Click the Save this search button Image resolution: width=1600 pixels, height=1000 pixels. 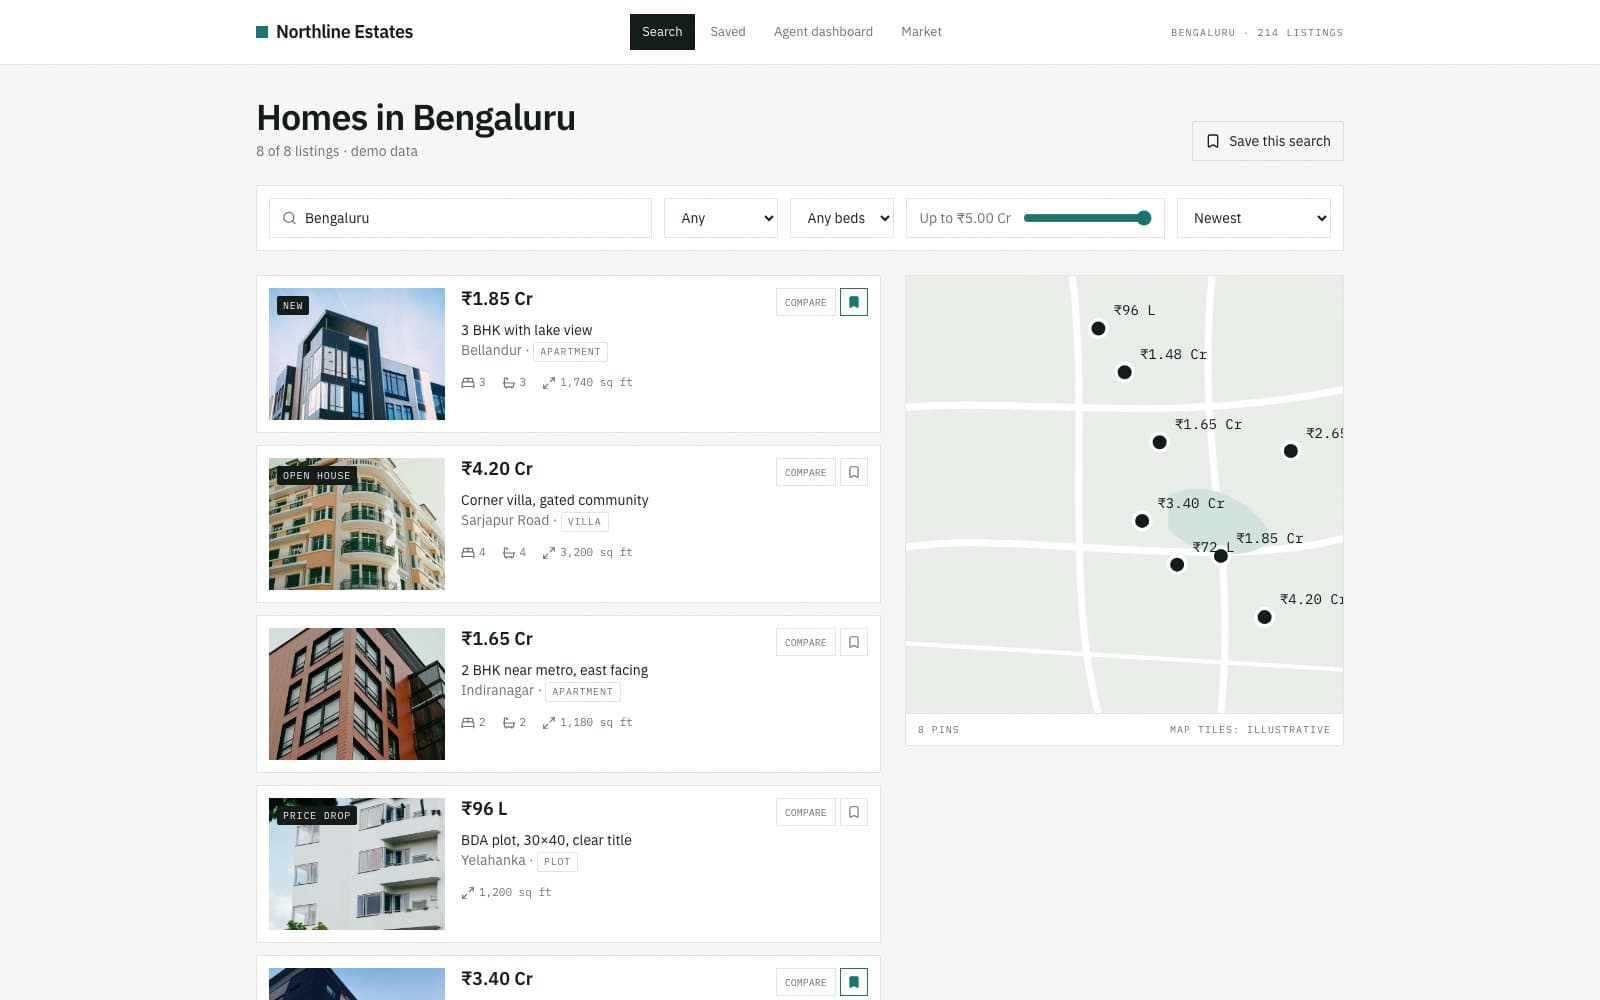(1267, 141)
